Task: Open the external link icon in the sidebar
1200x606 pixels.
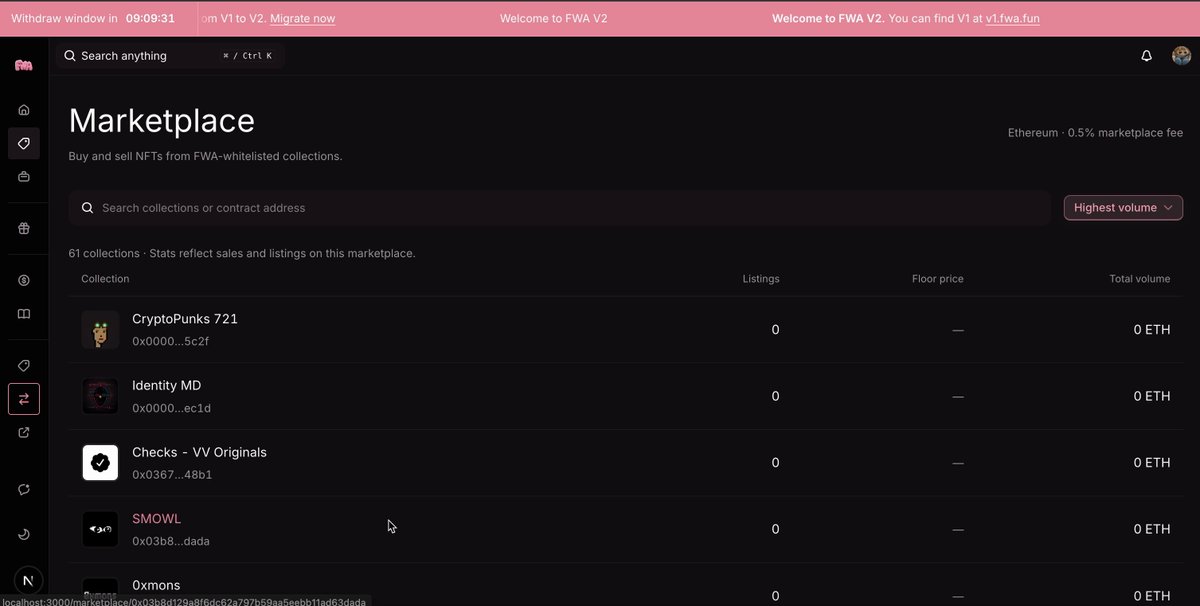Action: coord(24,433)
